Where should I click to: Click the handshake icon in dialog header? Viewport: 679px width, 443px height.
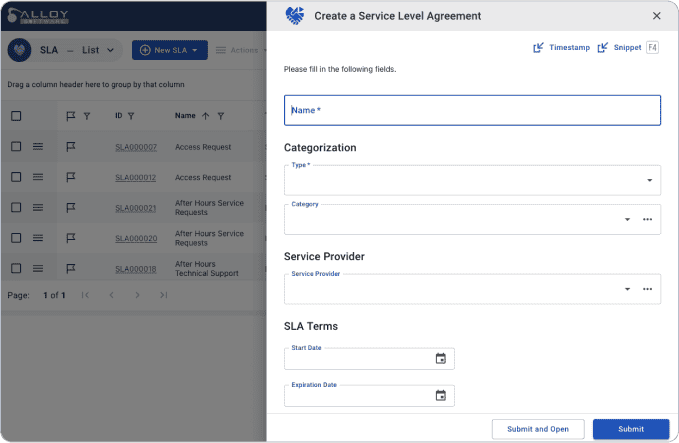(x=295, y=16)
